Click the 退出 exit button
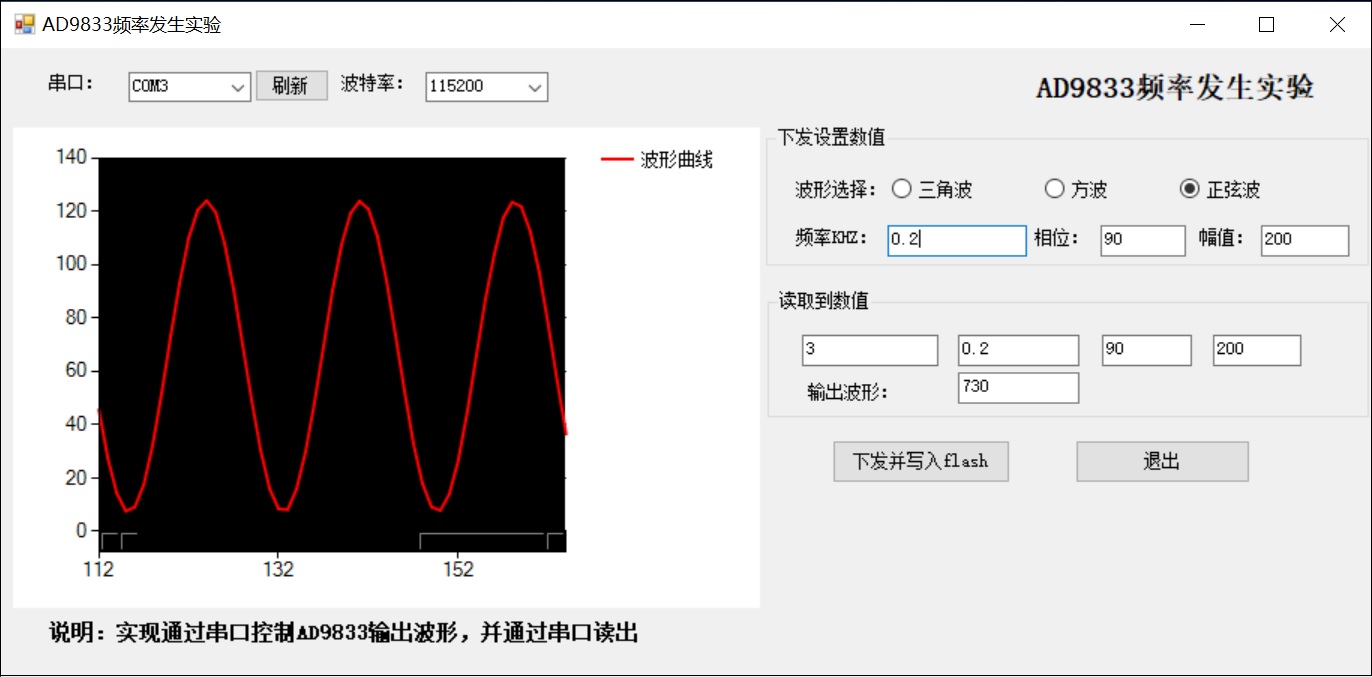1372x677 pixels. (1162, 461)
